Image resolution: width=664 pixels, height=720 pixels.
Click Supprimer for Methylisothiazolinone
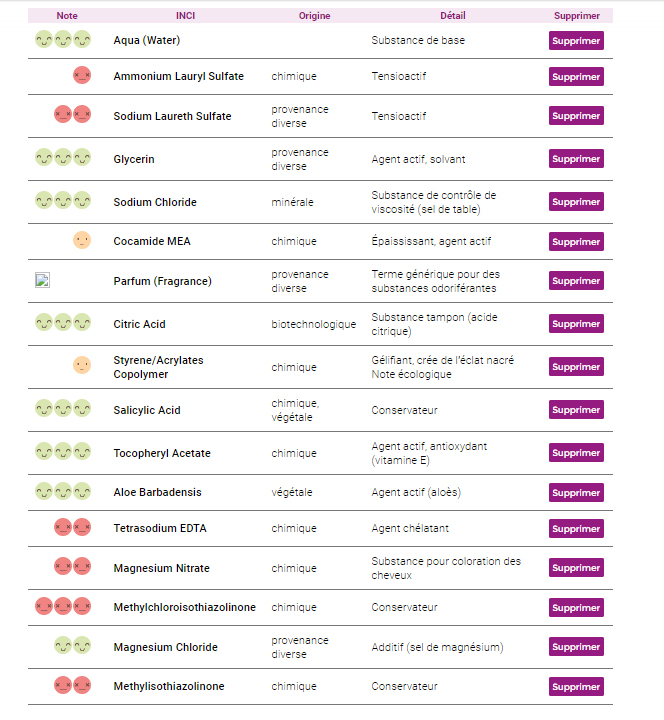[576, 686]
